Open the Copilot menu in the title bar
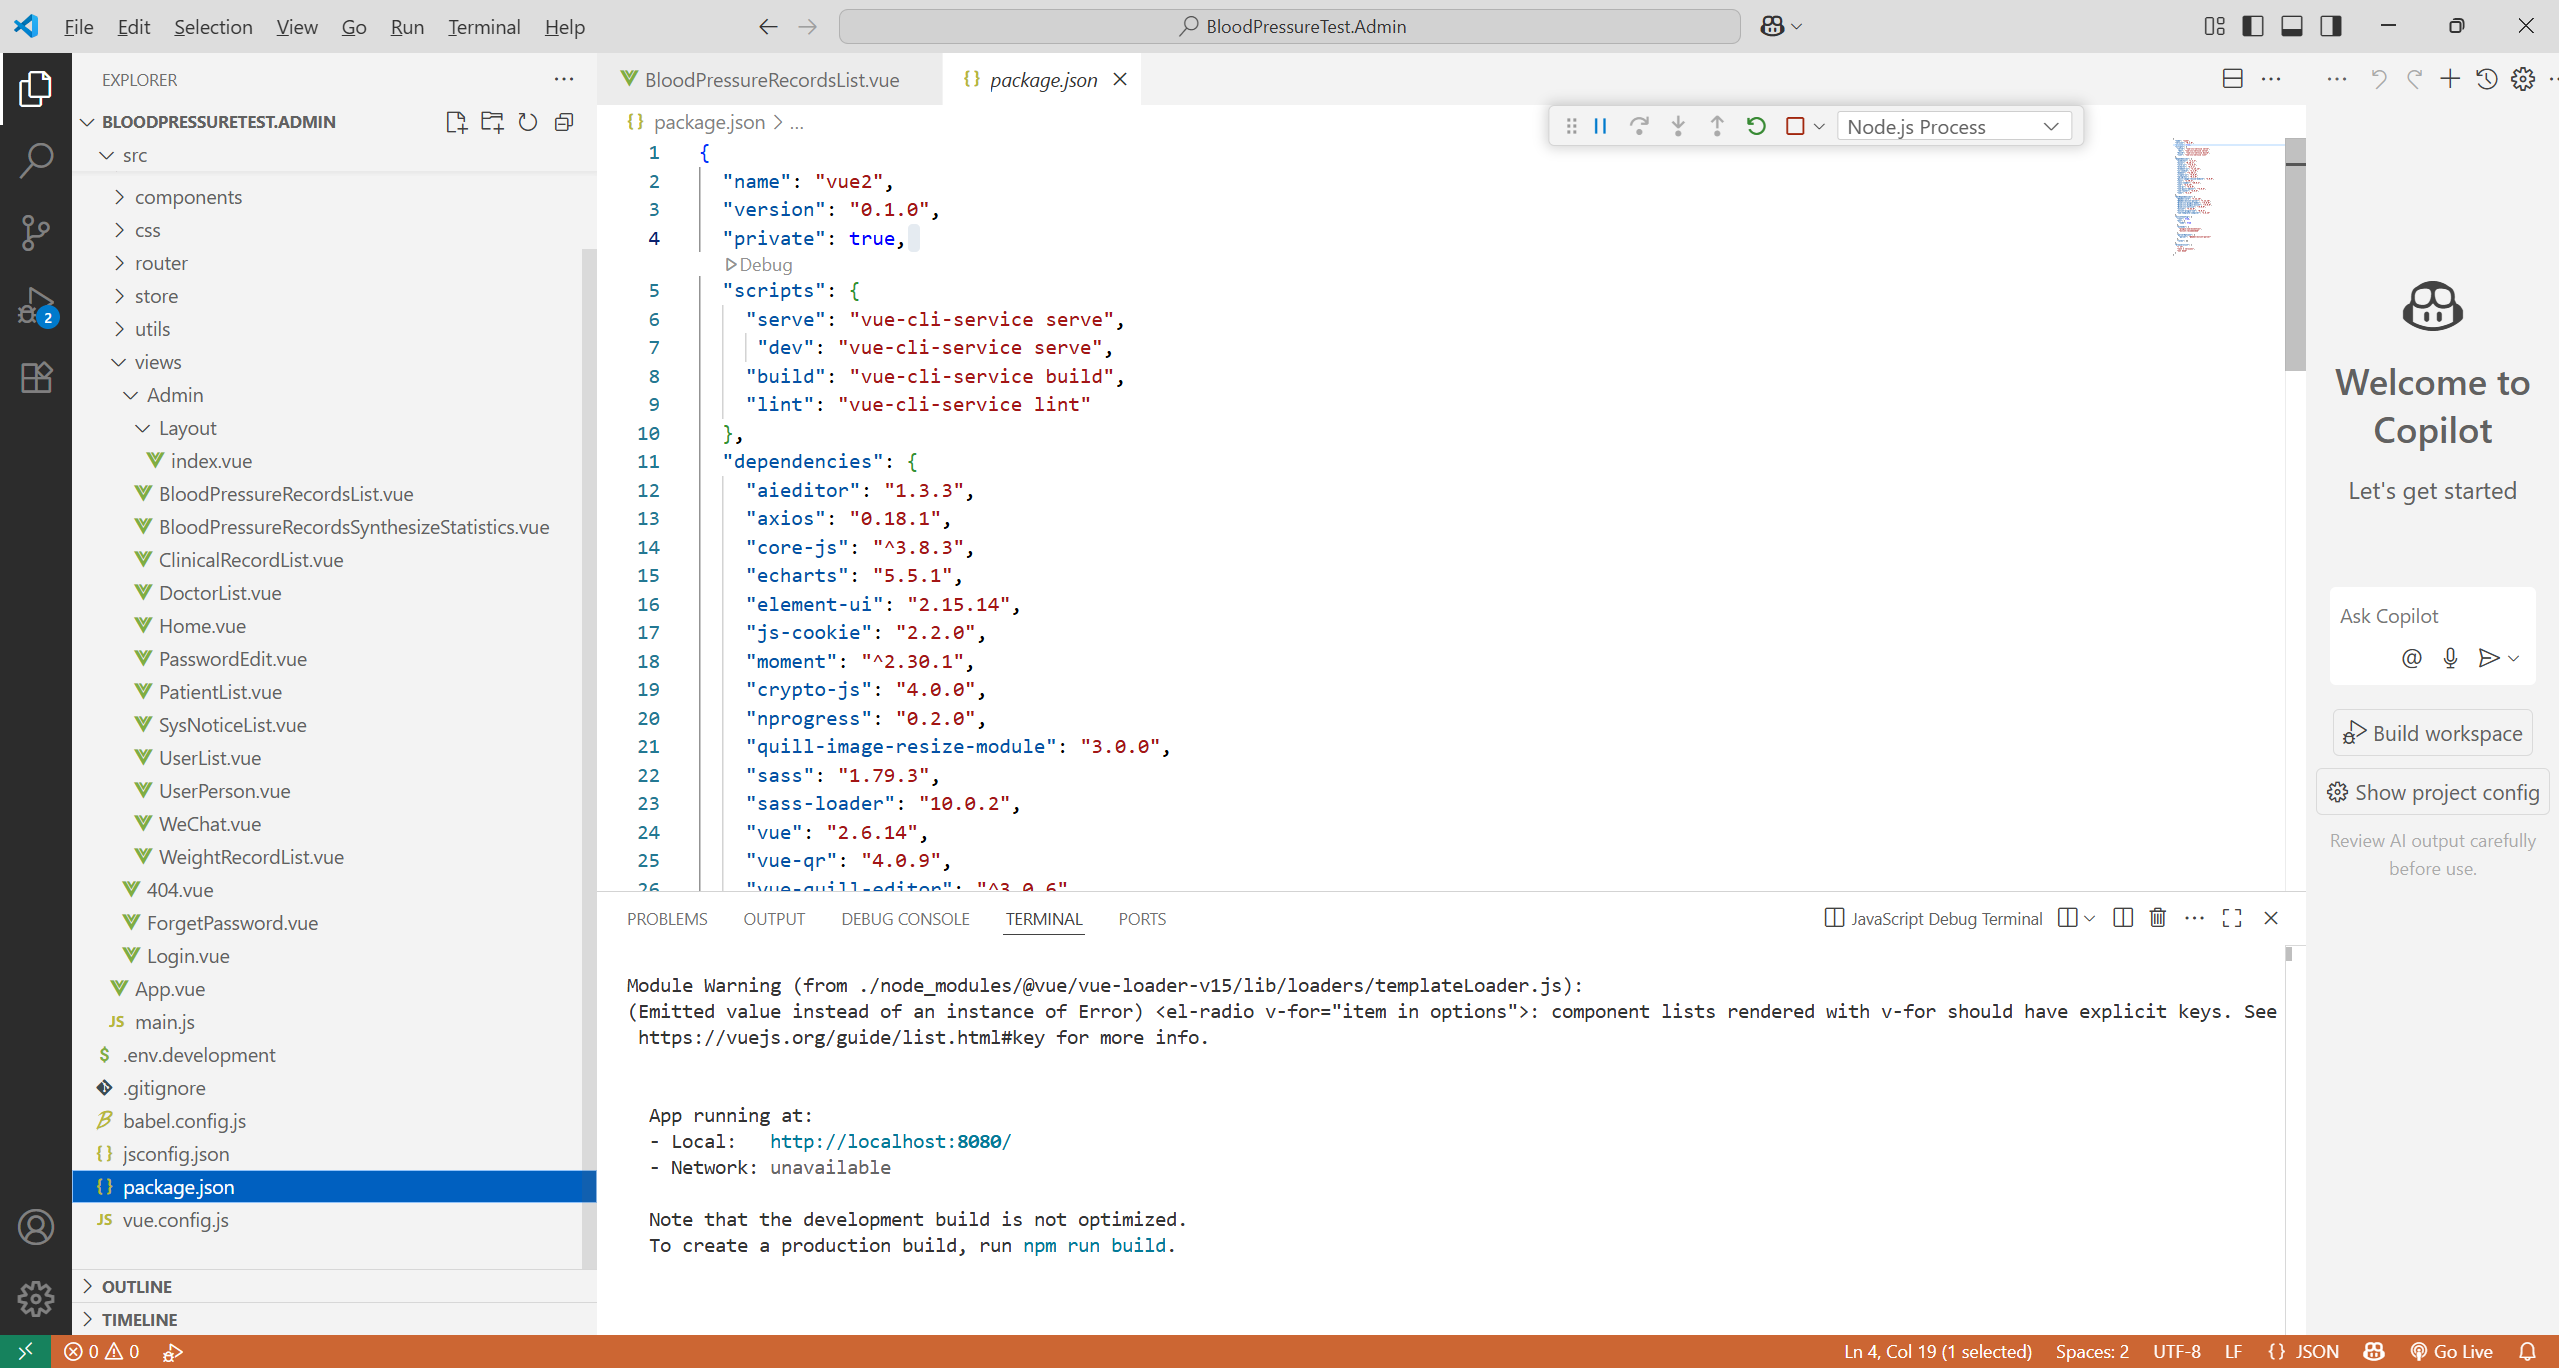The image size is (2559, 1368). 1781,26
